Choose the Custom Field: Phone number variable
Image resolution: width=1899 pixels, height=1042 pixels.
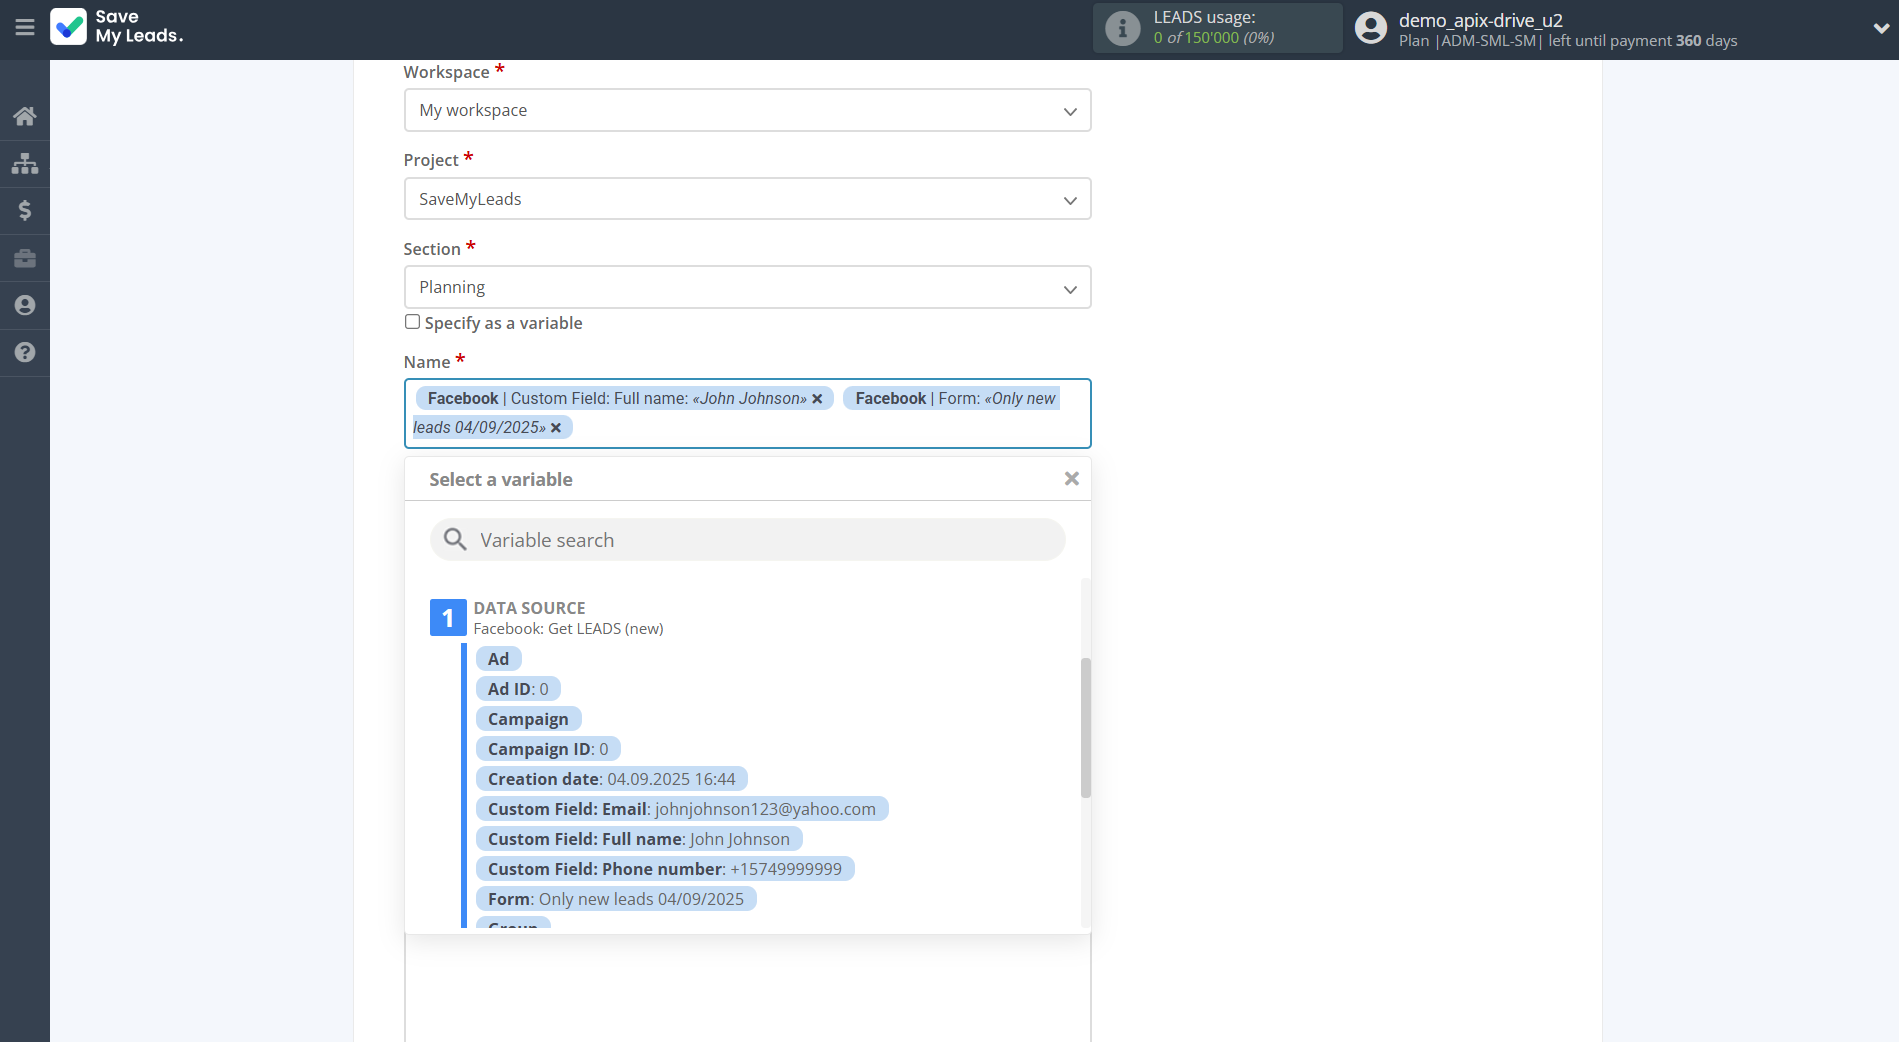[x=664, y=869]
